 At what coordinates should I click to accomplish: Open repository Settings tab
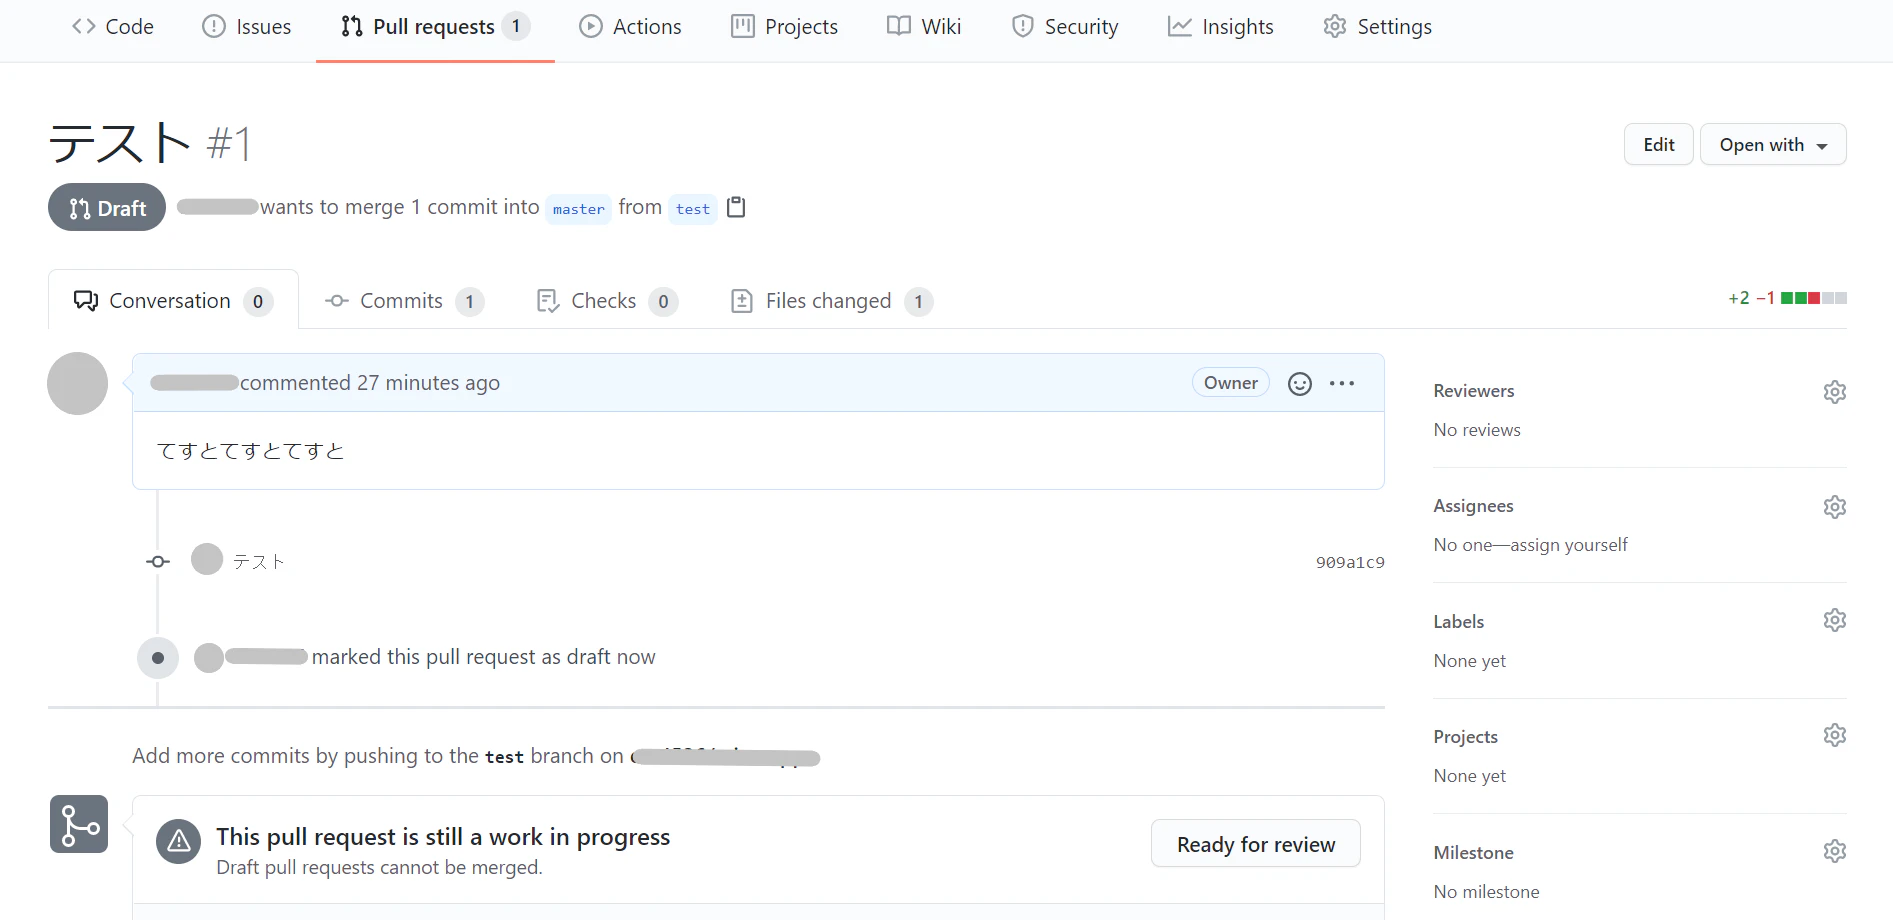(1377, 27)
